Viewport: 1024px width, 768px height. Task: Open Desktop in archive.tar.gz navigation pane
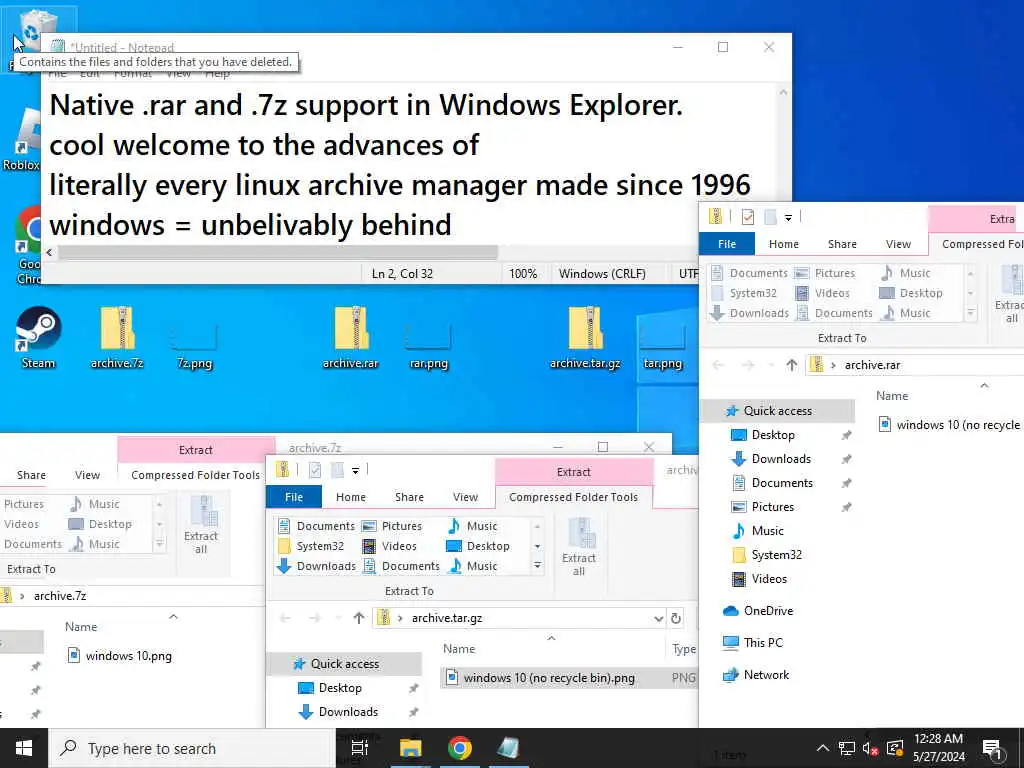(x=340, y=688)
